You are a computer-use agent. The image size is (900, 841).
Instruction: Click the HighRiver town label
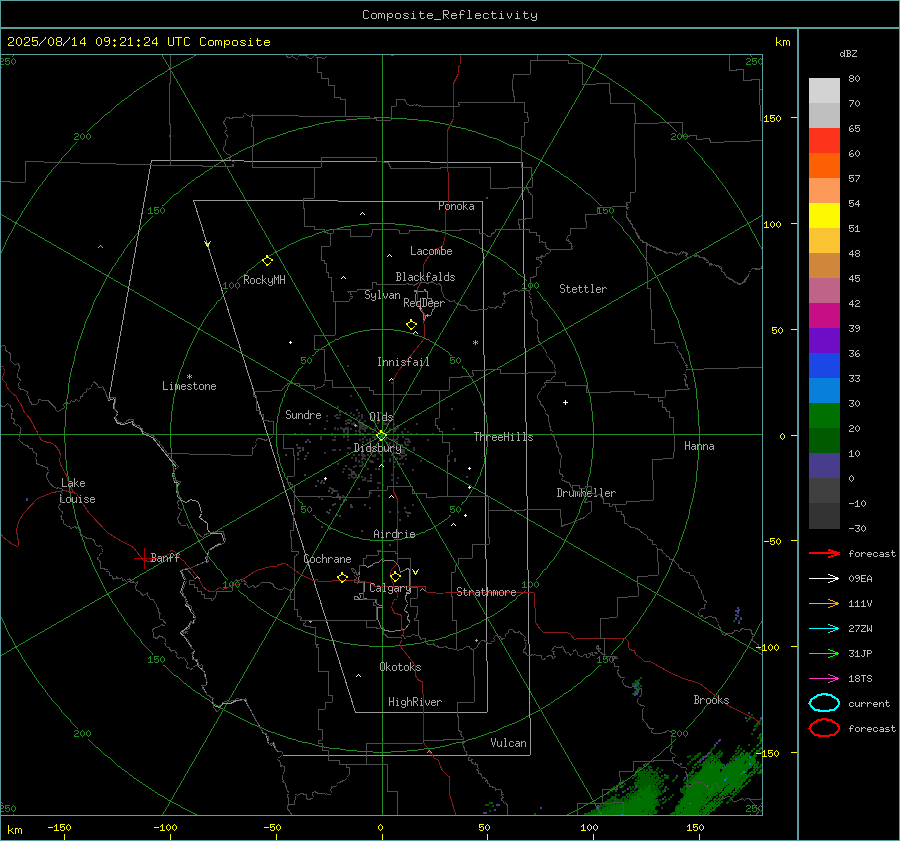click(414, 702)
